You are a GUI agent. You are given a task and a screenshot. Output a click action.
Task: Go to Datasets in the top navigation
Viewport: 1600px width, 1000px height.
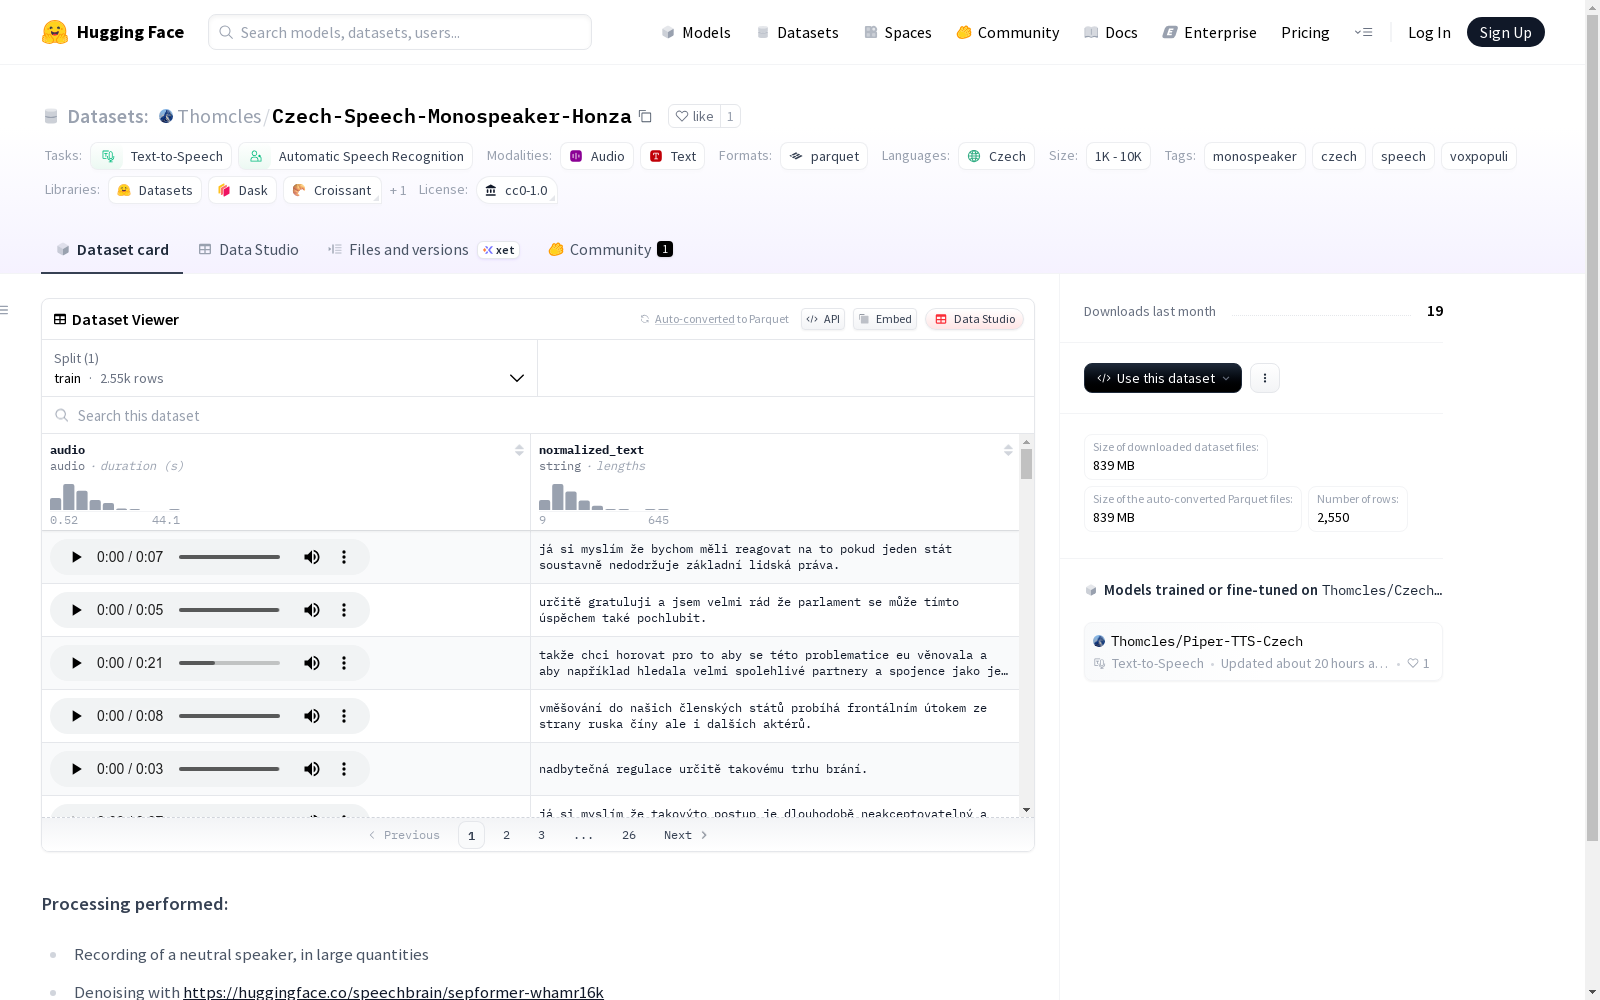tap(797, 32)
